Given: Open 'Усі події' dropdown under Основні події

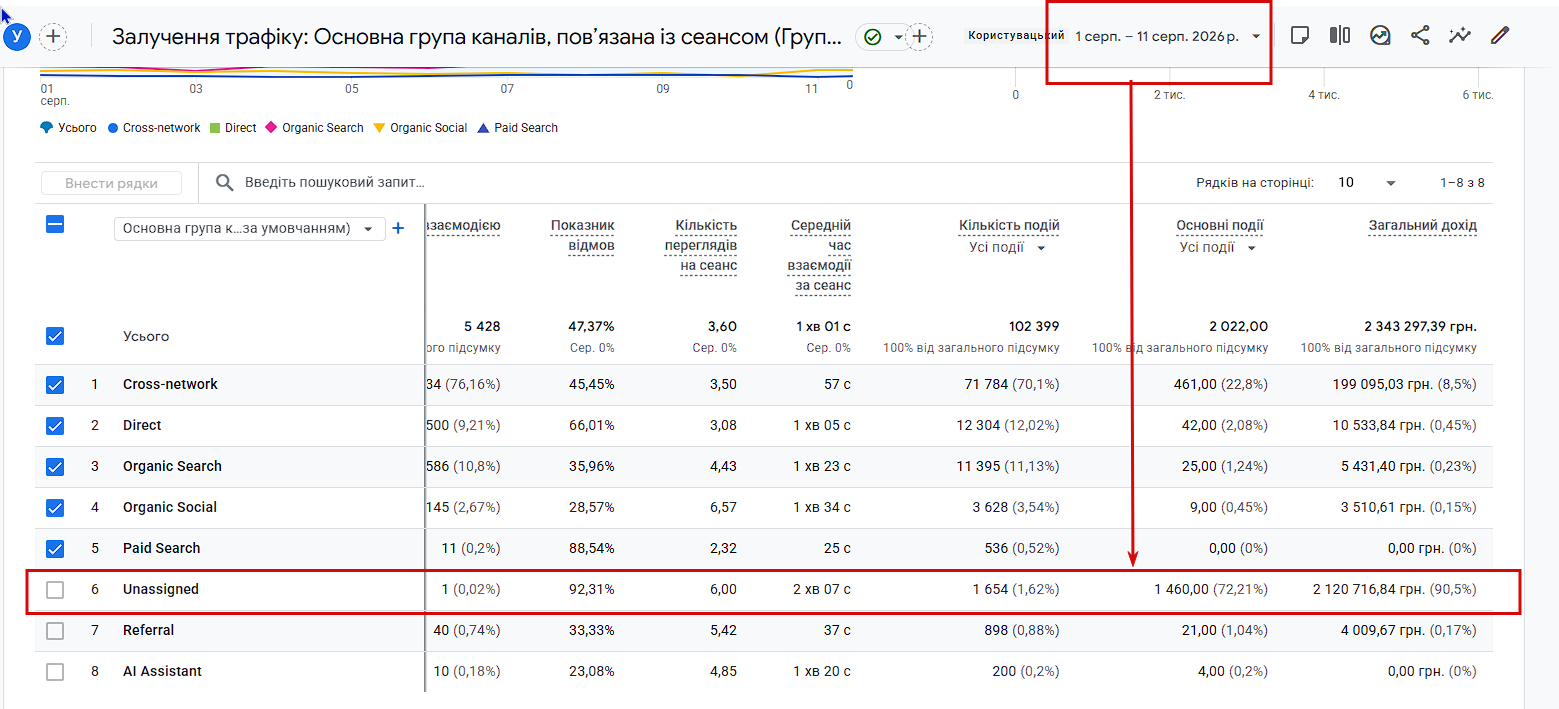Looking at the screenshot, I should coord(1218,248).
